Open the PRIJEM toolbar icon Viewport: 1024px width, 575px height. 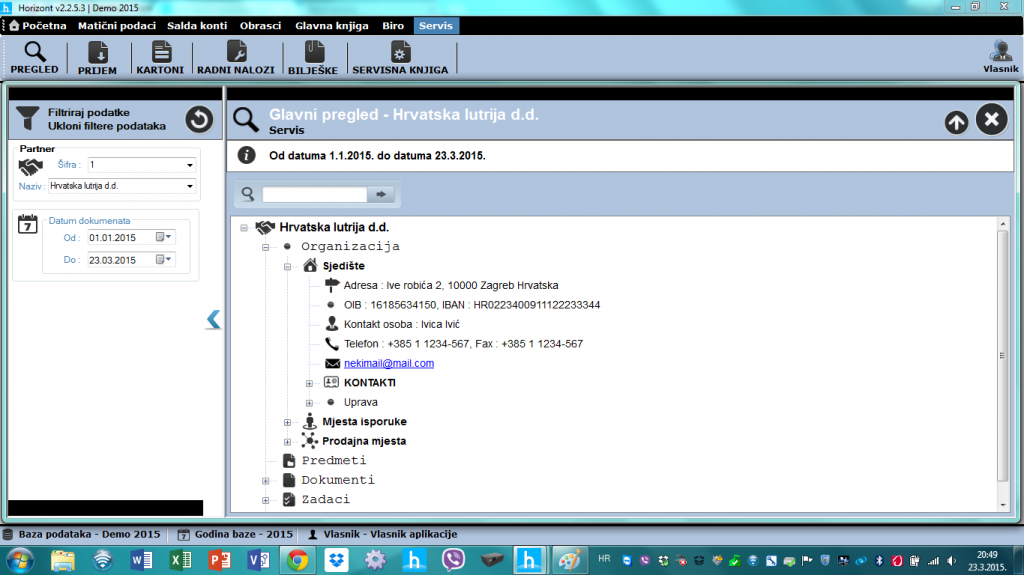click(97, 58)
